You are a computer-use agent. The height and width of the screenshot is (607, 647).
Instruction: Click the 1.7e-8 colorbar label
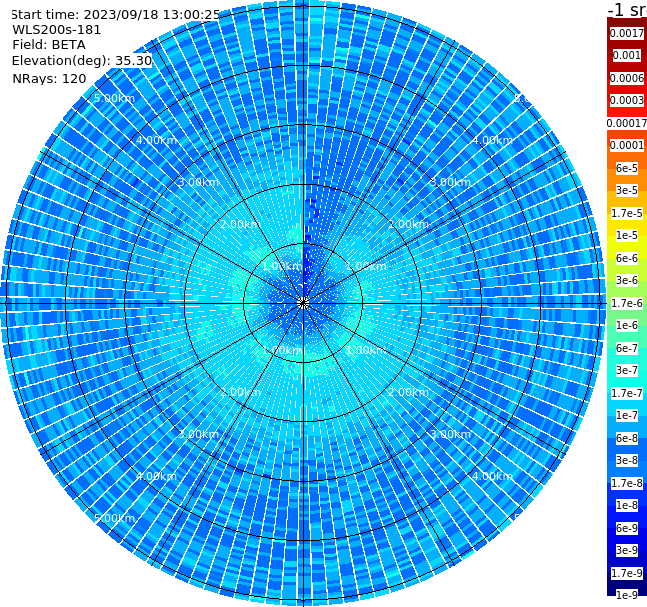tap(627, 483)
